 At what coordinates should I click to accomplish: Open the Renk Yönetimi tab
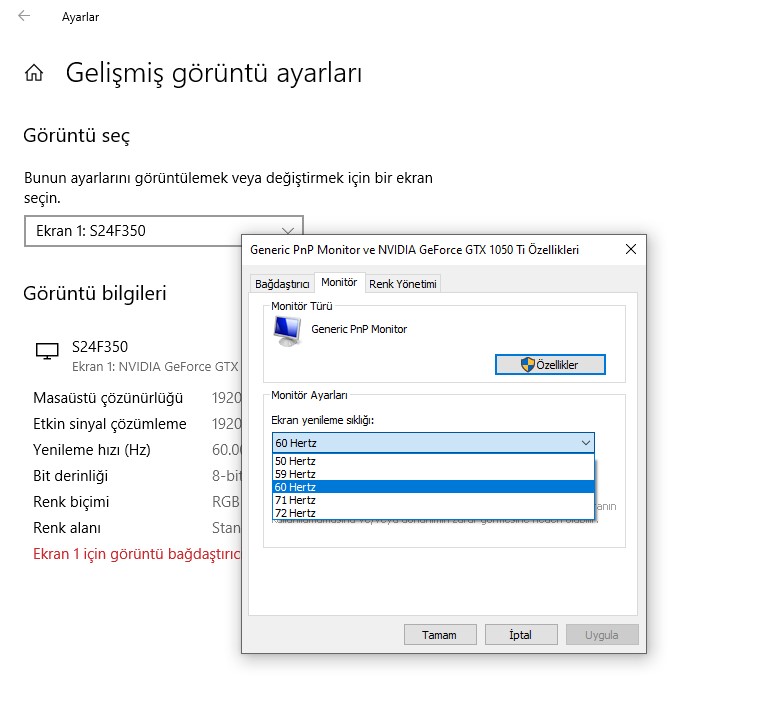point(403,284)
